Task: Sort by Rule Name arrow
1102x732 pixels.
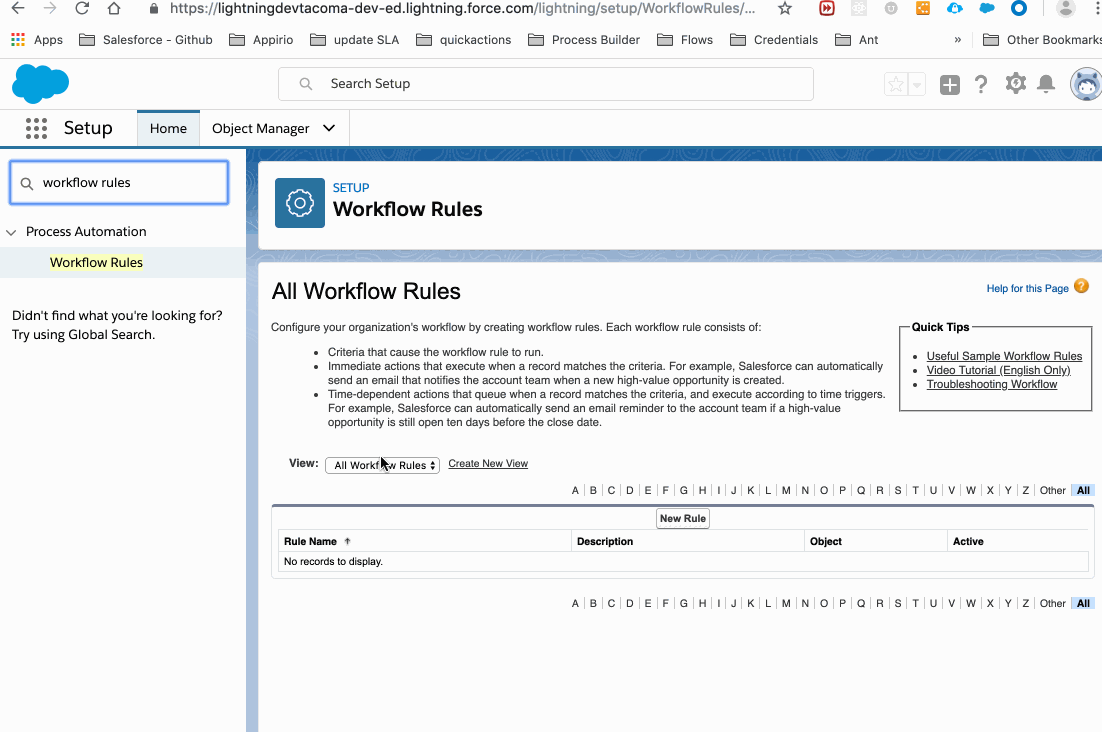Action: click(347, 542)
